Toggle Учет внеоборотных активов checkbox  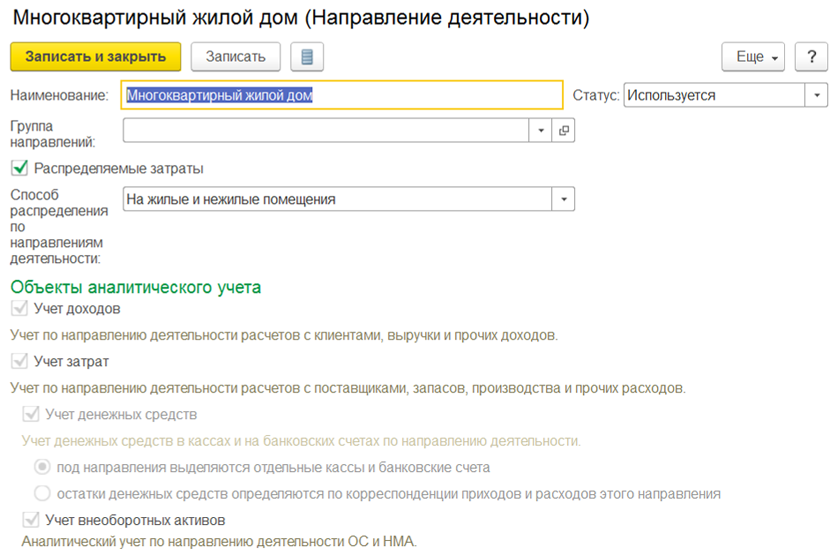click(x=31, y=520)
